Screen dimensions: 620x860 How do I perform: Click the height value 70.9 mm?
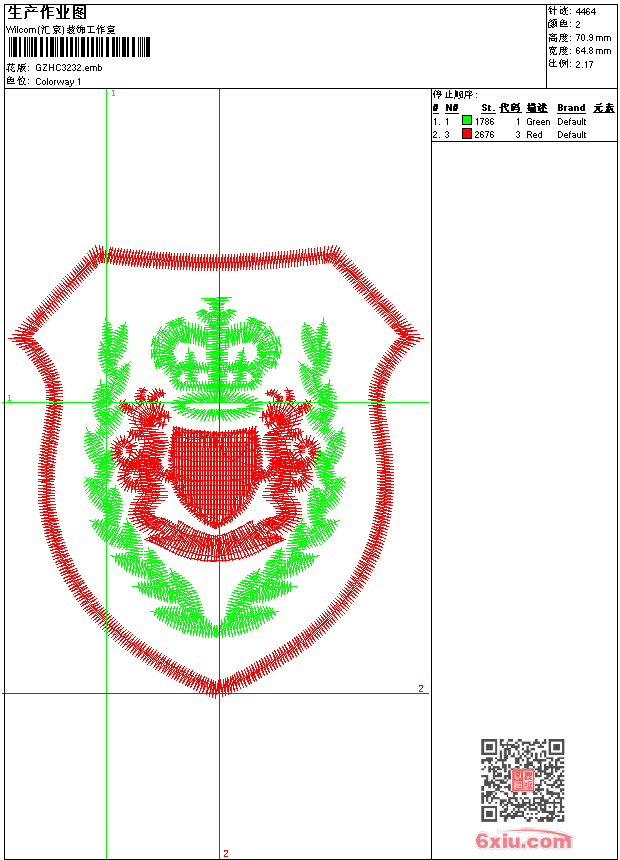pos(593,38)
